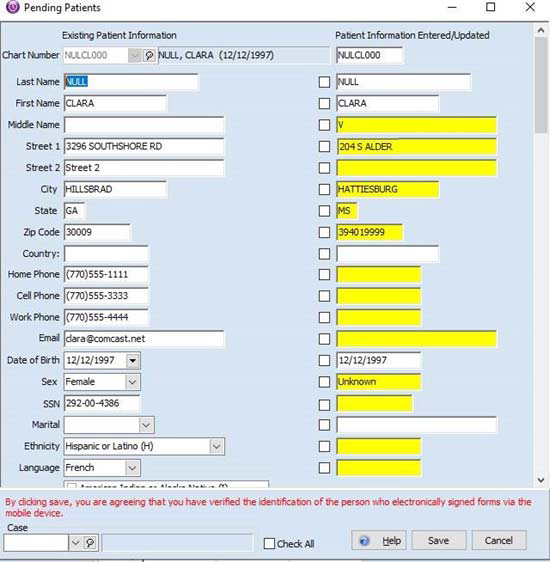Tick the Middle Name update checkbox
The image size is (550, 562).
pyautogui.click(x=324, y=125)
